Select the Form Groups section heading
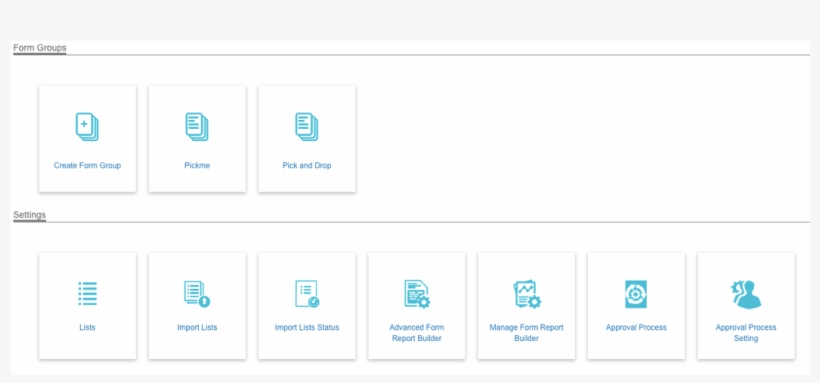The image size is (820, 383). 40,48
